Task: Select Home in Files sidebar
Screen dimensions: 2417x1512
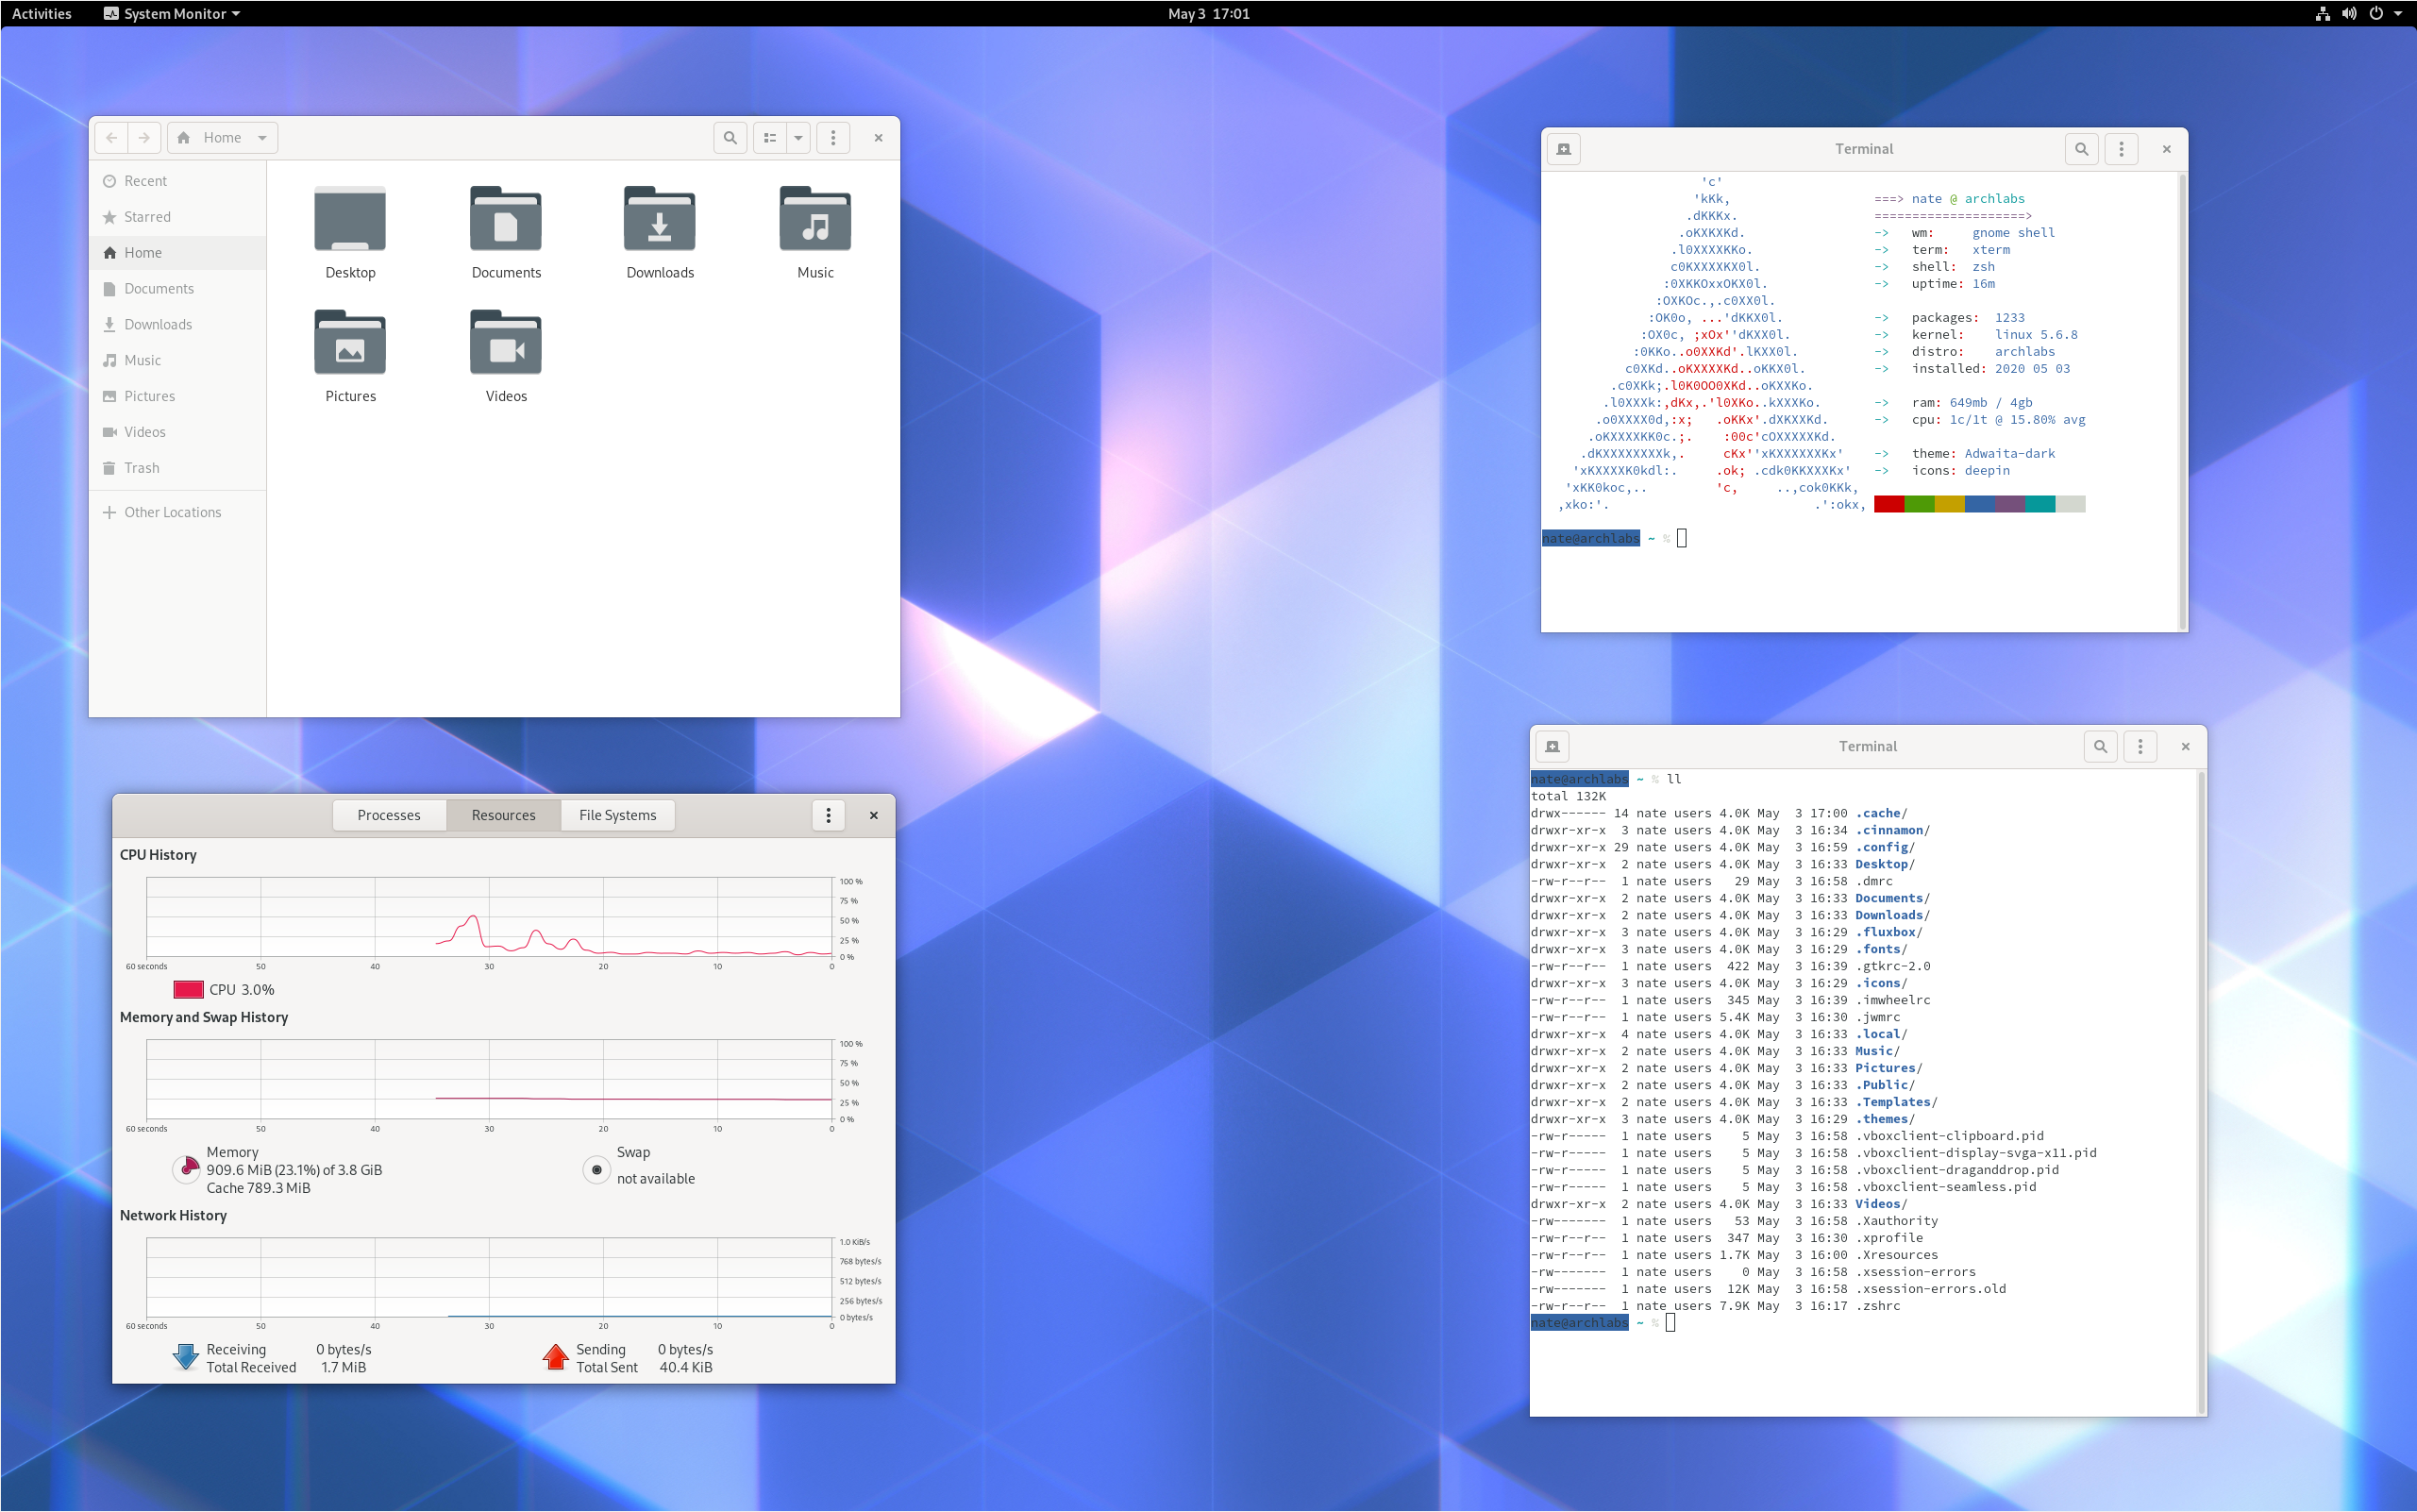Action: 178,253
